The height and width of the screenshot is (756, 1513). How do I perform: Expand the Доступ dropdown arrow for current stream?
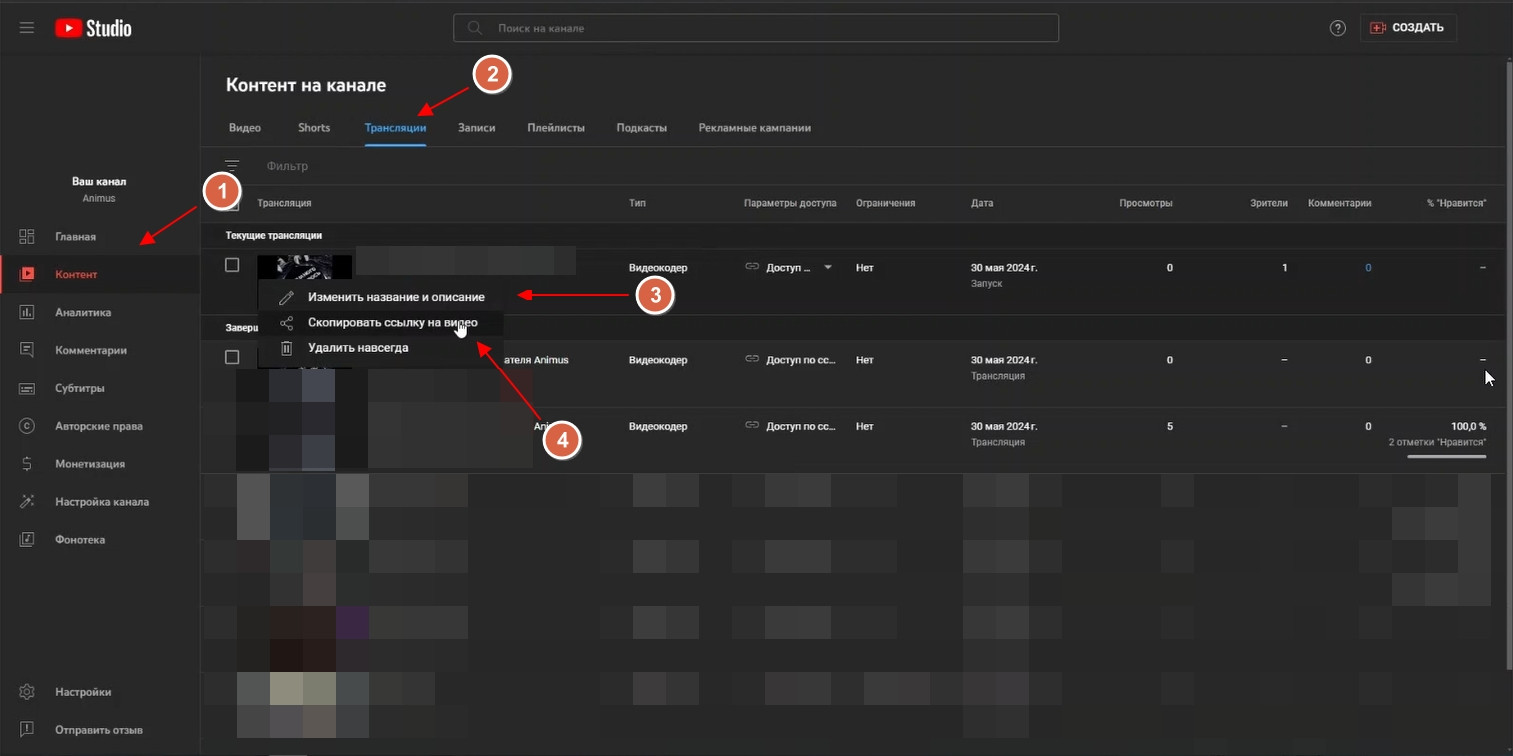pos(828,268)
